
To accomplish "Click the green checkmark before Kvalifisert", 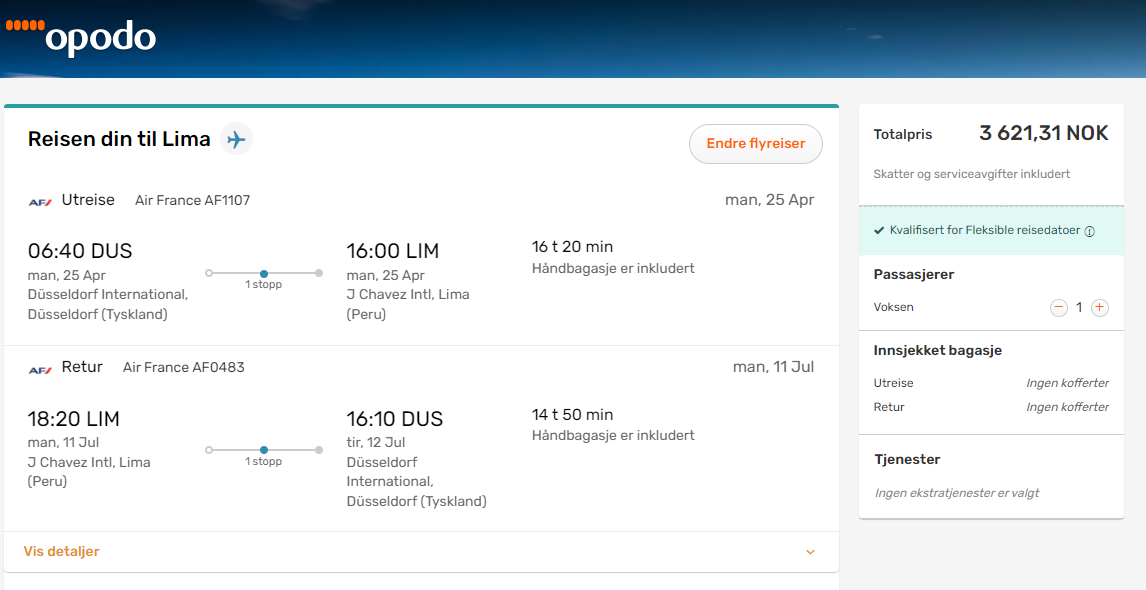I will tap(879, 230).
